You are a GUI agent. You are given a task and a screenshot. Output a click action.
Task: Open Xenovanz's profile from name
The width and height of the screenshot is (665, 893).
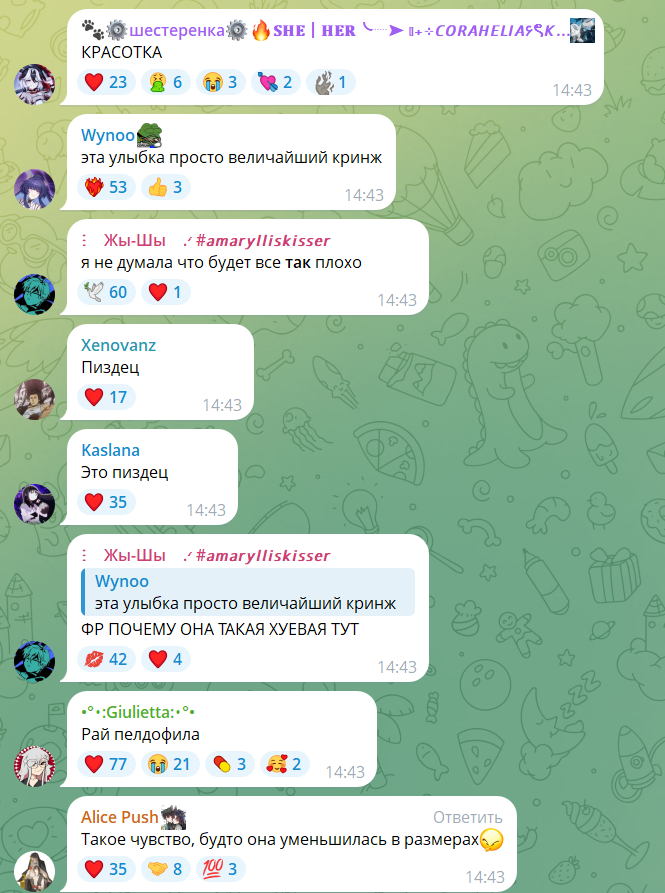[x=118, y=345]
